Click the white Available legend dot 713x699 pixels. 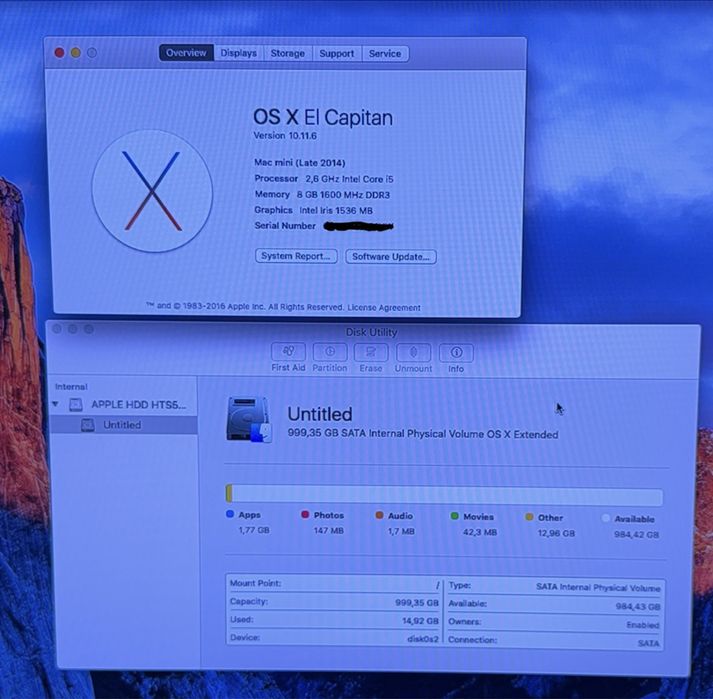[x=605, y=518]
